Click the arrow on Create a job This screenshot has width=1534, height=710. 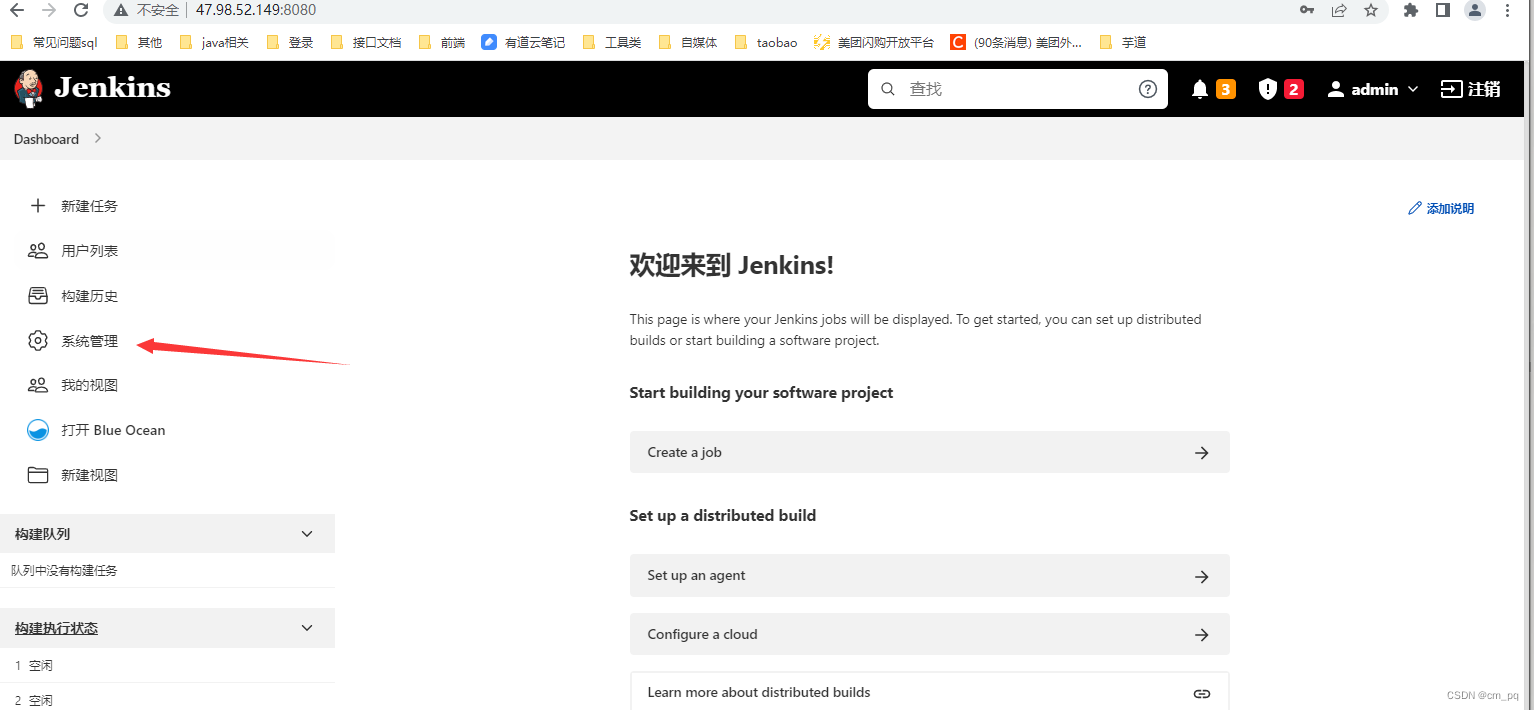tap(1202, 453)
